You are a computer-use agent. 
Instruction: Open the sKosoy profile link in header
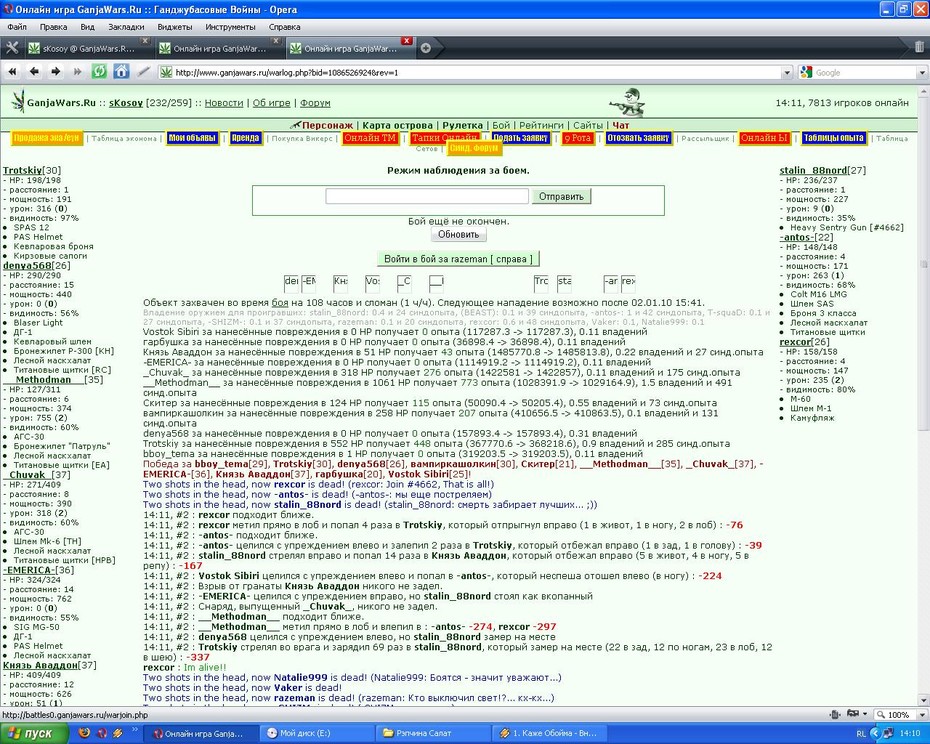[x=126, y=103]
